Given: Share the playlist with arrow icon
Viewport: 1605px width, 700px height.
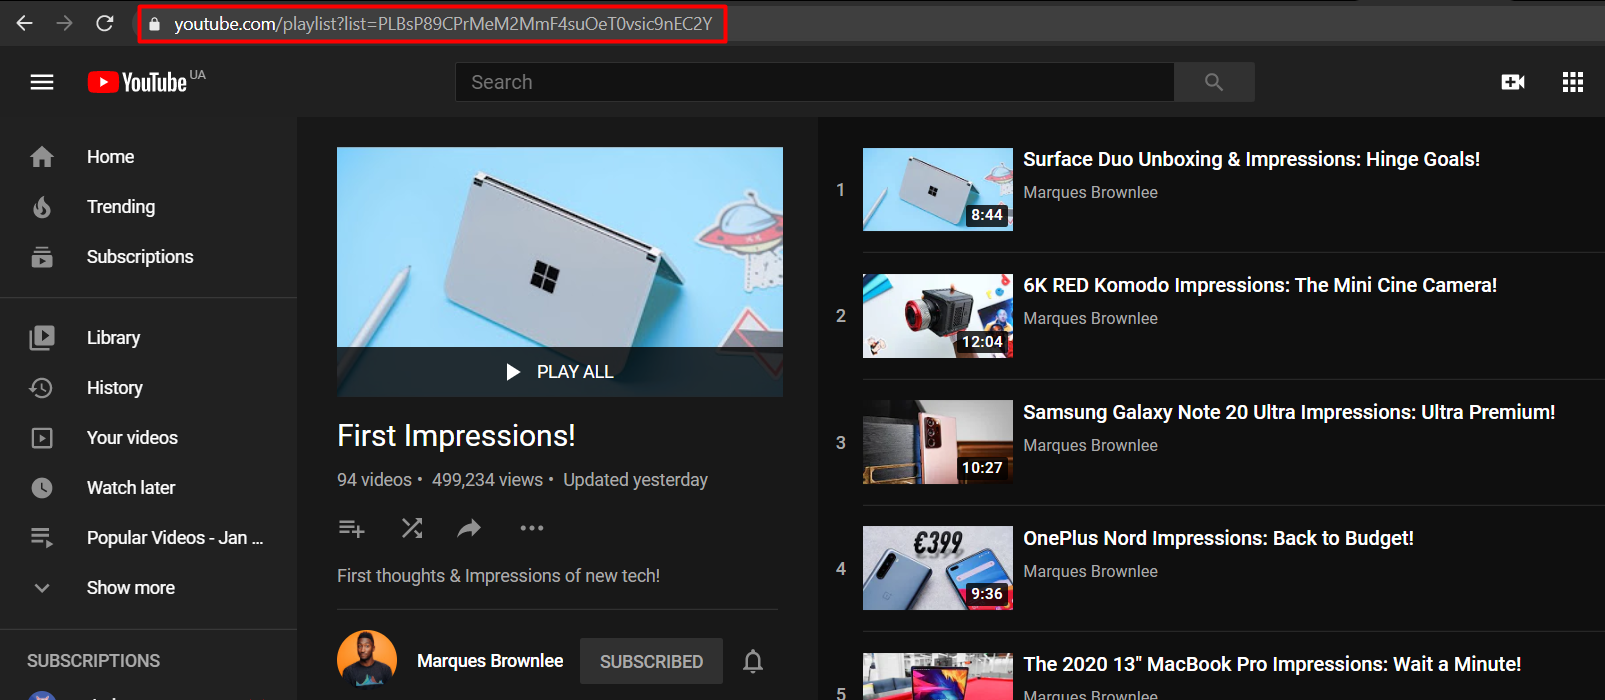Looking at the screenshot, I should tap(469, 528).
